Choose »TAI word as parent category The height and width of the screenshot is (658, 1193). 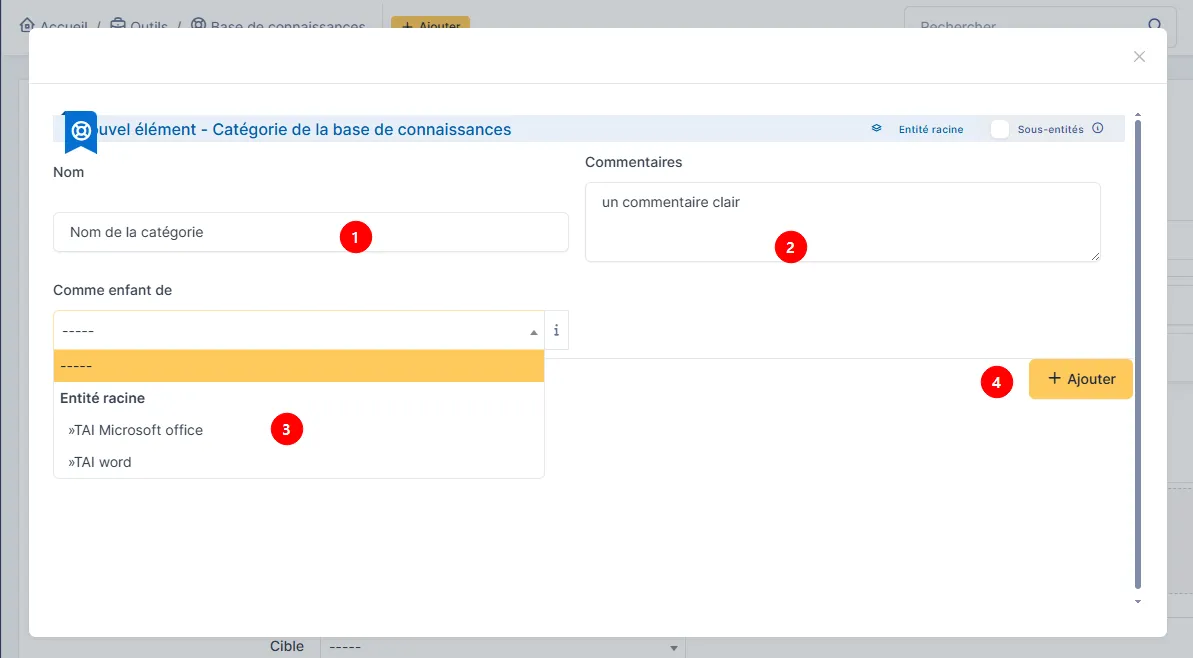pyautogui.click(x=299, y=462)
